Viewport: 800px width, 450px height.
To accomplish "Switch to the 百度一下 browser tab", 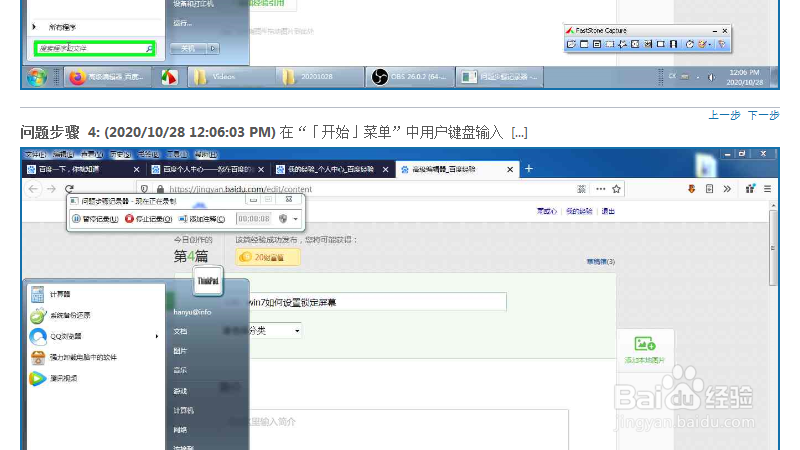I will click(x=83, y=169).
